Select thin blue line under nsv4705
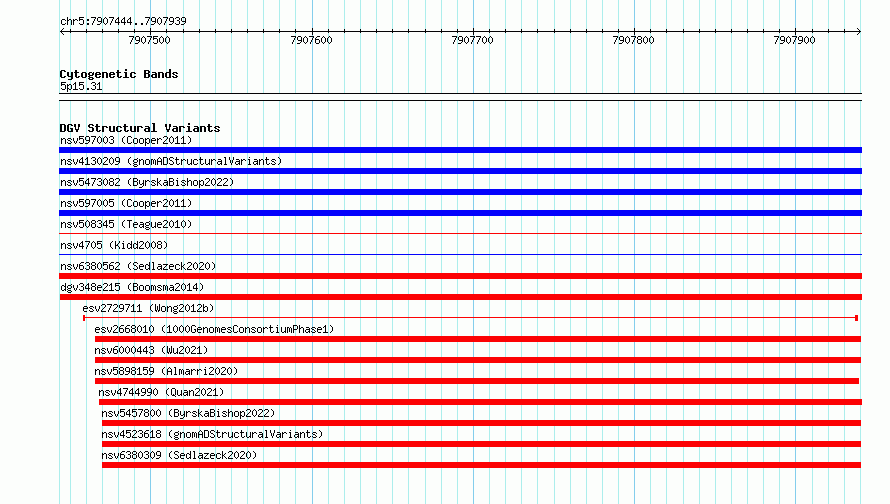890x504 pixels. coord(460,254)
